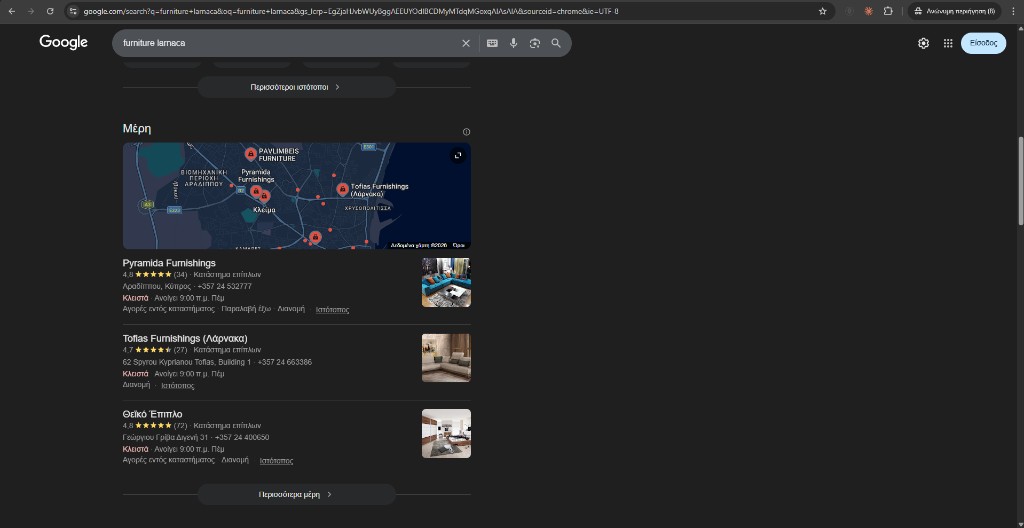1024x528 pixels.
Task: Open the info icon next to Μέρη
Action: point(466,132)
